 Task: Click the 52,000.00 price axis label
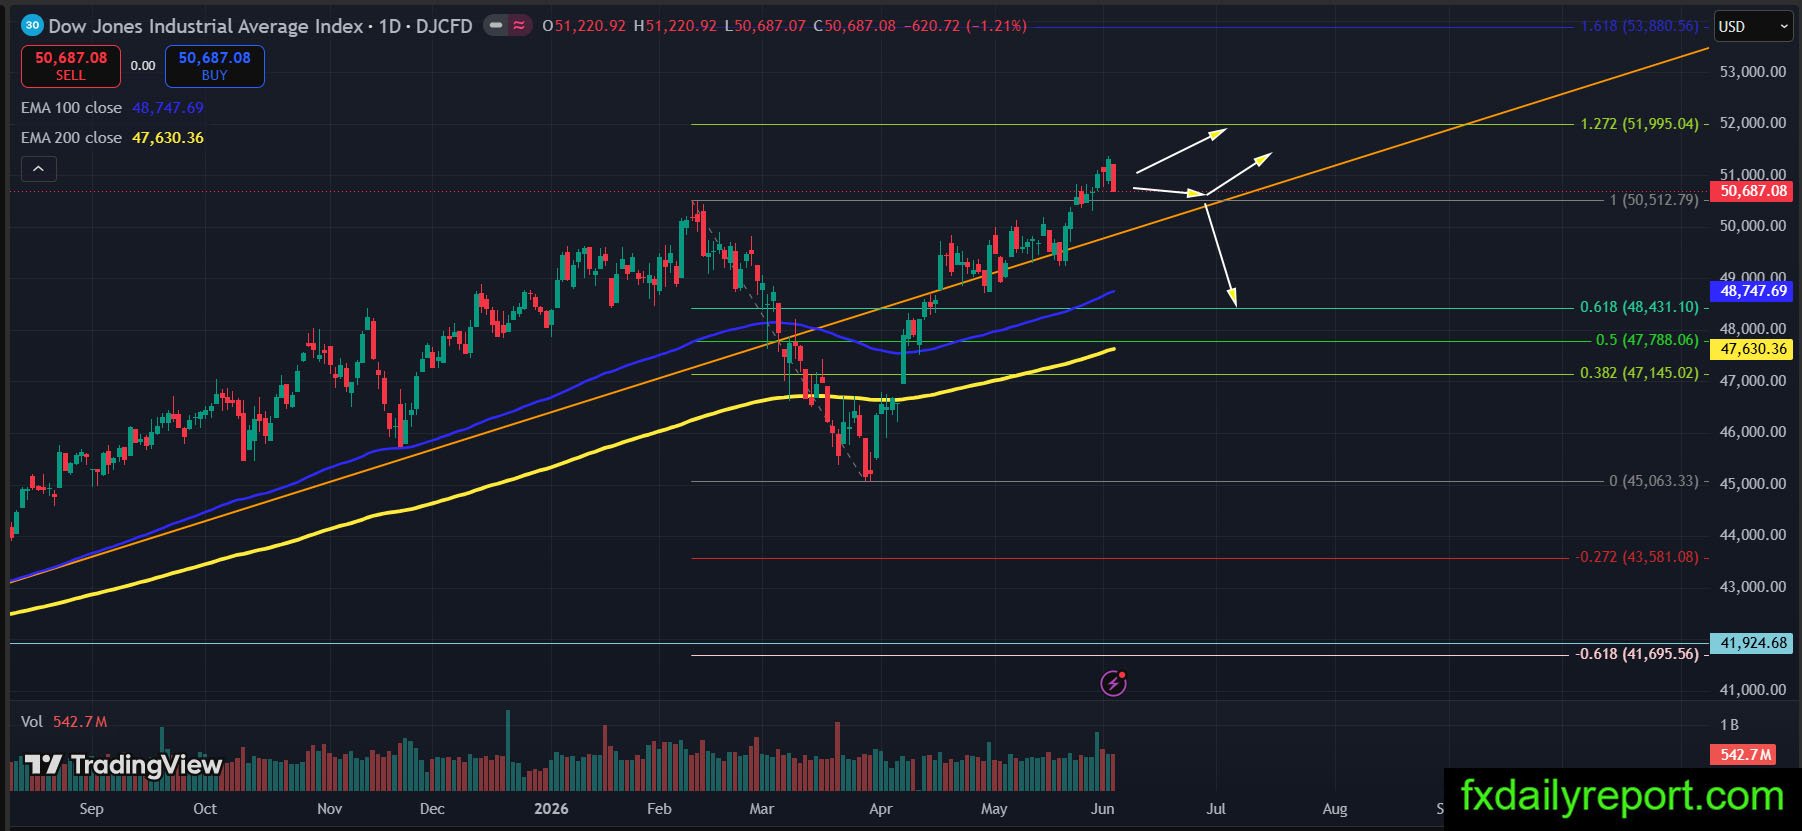click(1753, 123)
